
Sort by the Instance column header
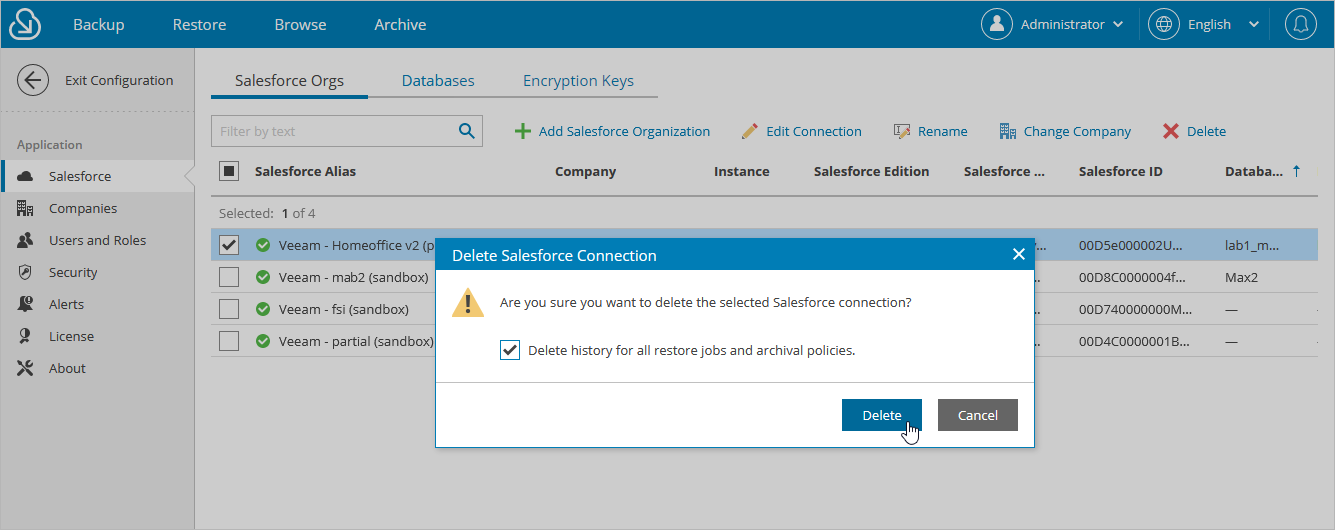741,171
